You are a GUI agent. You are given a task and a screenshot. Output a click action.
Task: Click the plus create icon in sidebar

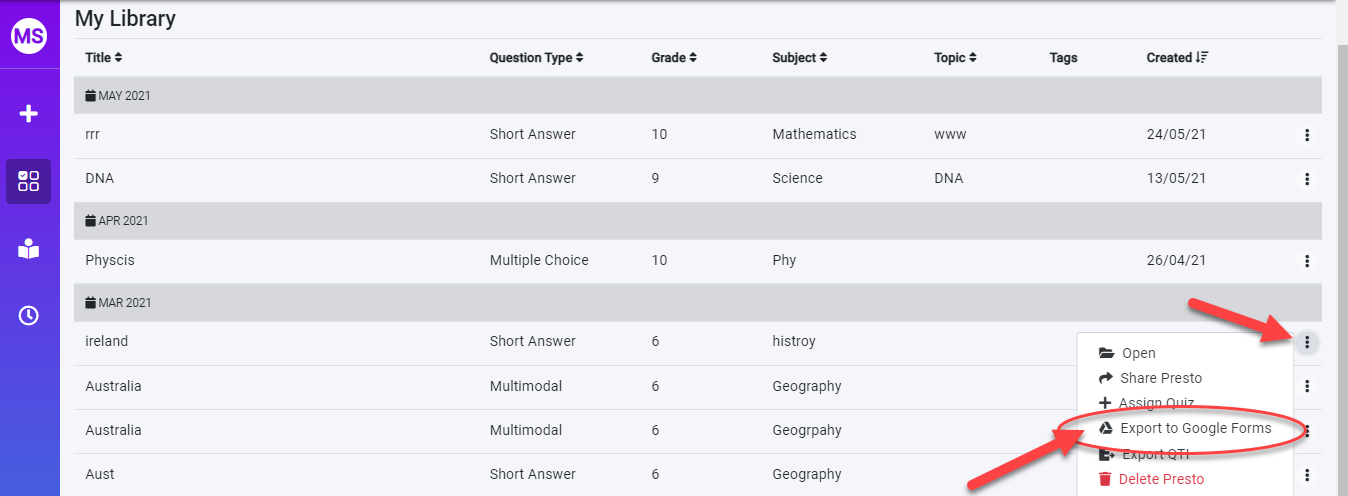coord(29,114)
